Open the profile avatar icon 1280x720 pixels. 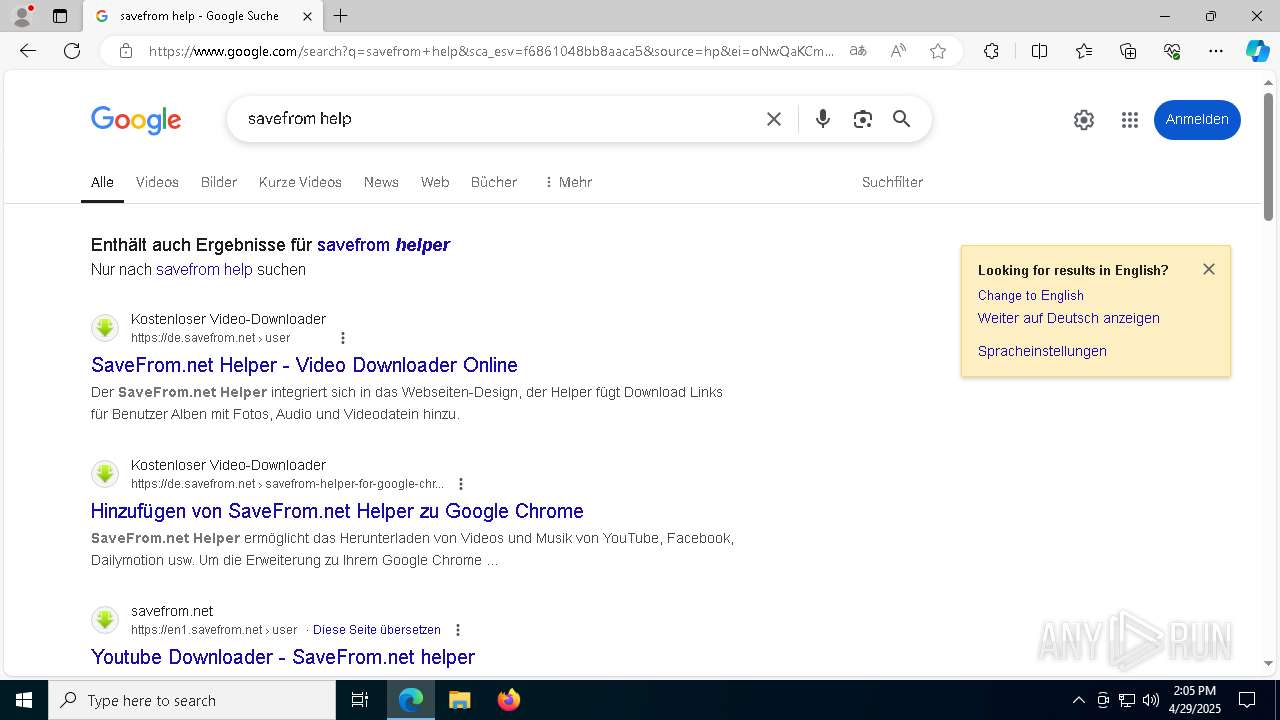point(21,16)
